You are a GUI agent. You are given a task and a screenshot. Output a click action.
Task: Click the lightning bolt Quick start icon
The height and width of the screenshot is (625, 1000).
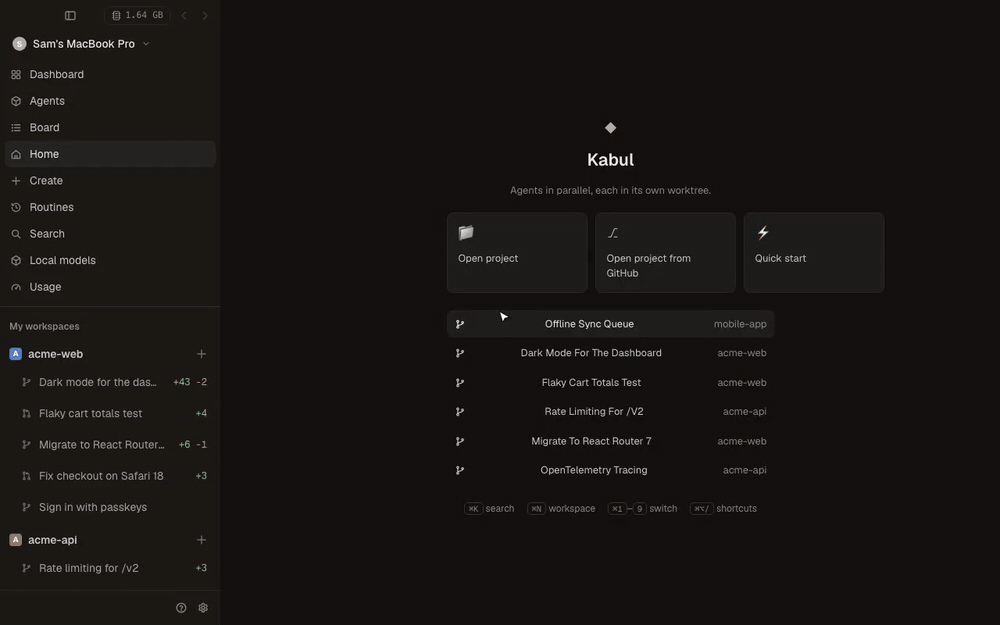pyautogui.click(x=763, y=232)
